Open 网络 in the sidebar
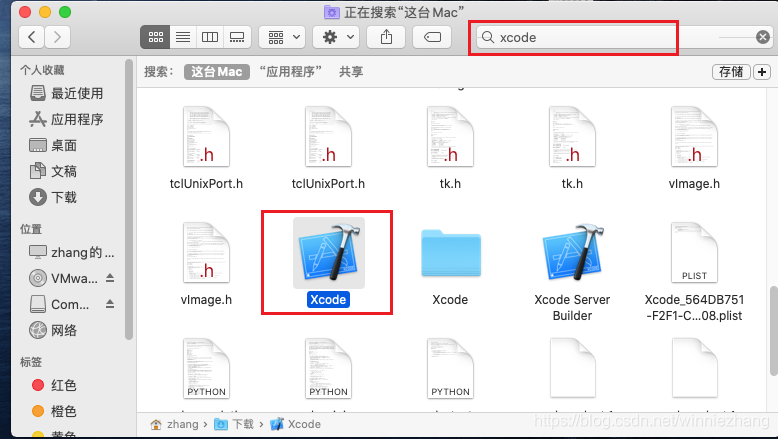Viewport: 778px width, 439px height. tap(54, 330)
